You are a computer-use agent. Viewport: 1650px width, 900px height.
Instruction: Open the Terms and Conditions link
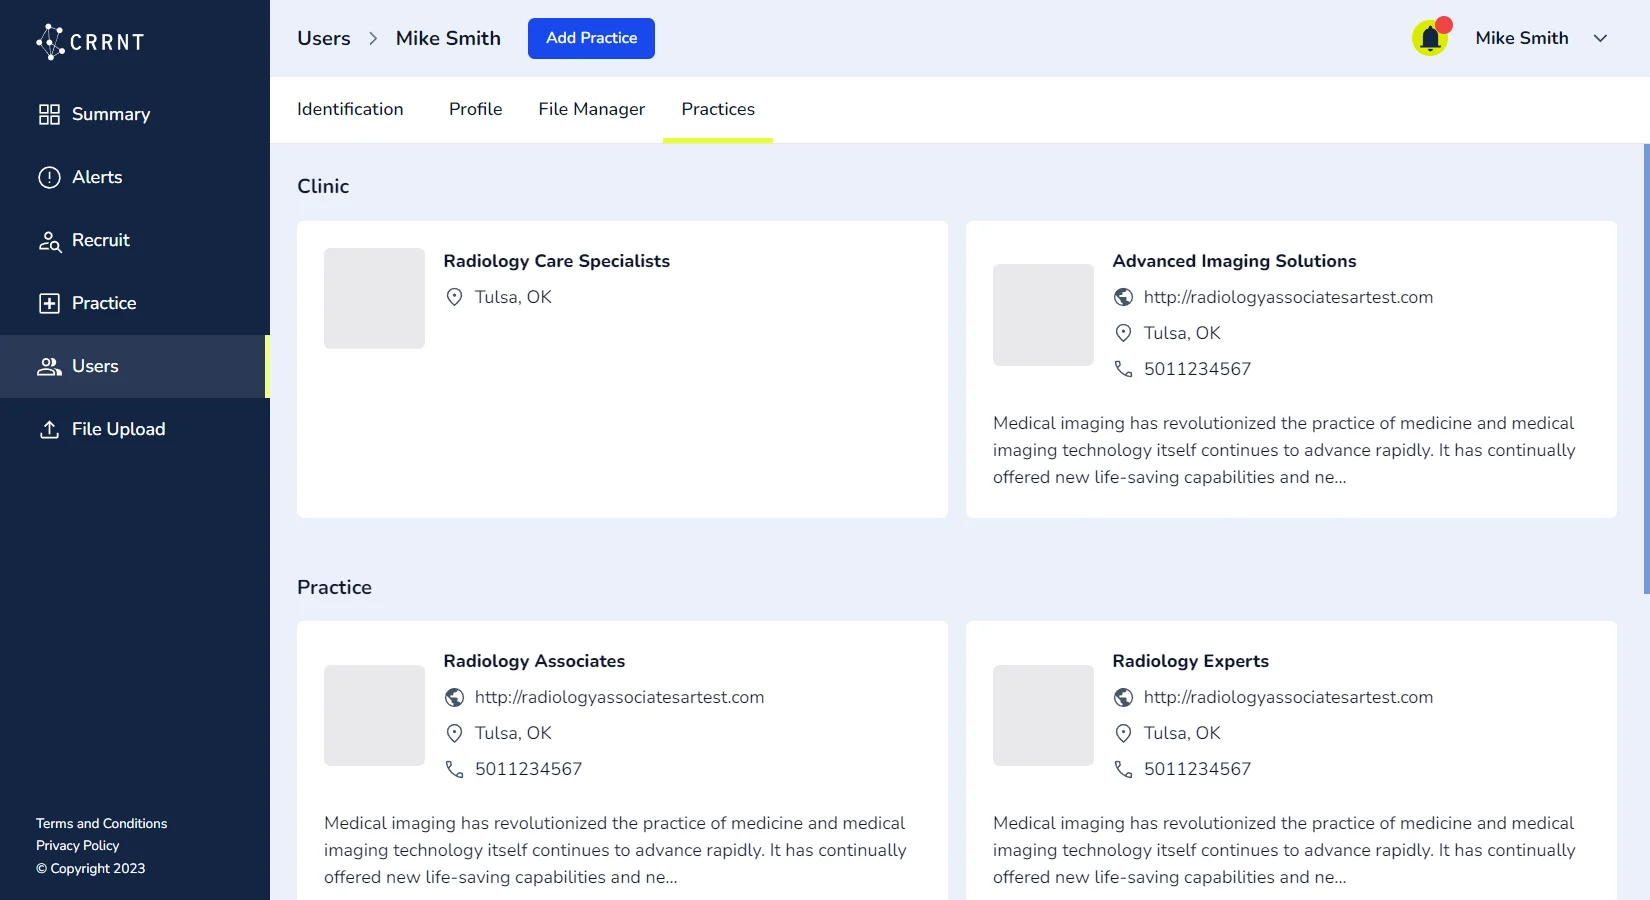click(x=101, y=824)
